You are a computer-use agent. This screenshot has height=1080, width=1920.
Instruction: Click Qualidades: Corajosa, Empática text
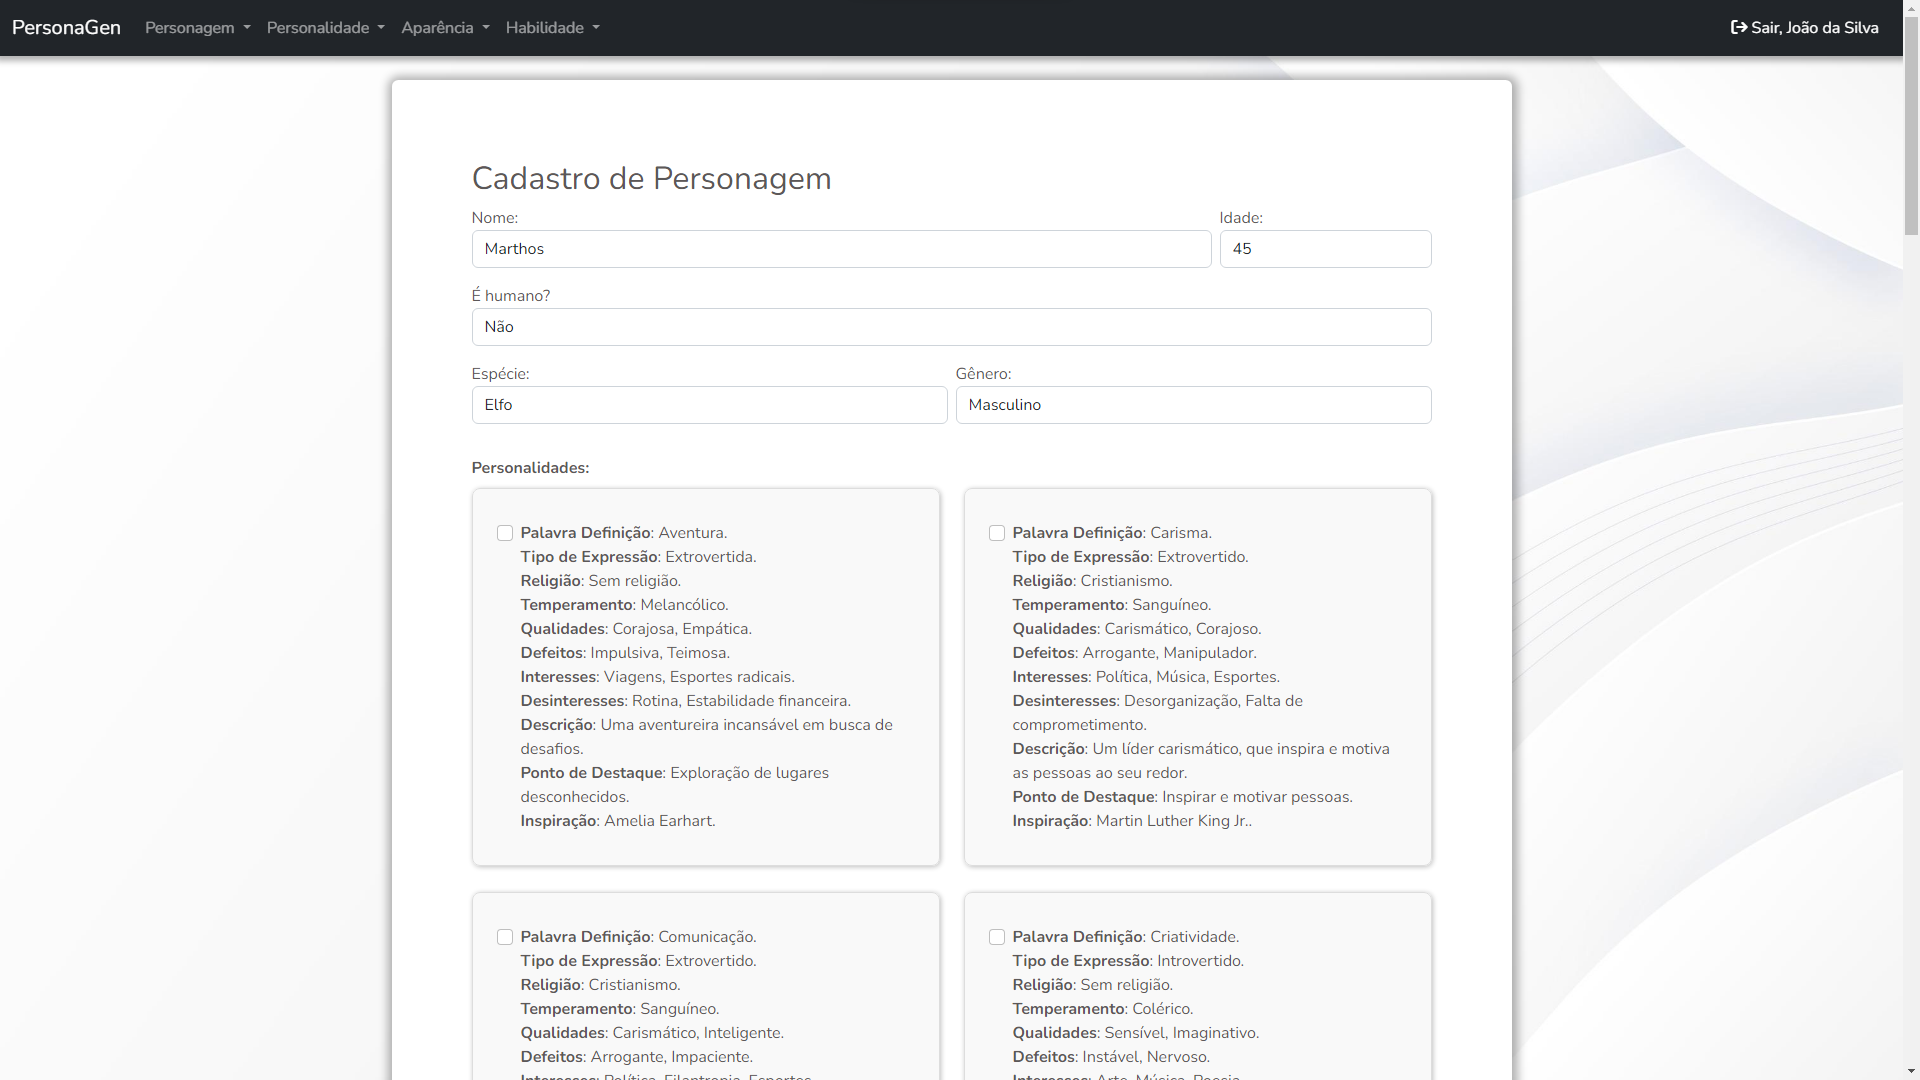tap(636, 629)
